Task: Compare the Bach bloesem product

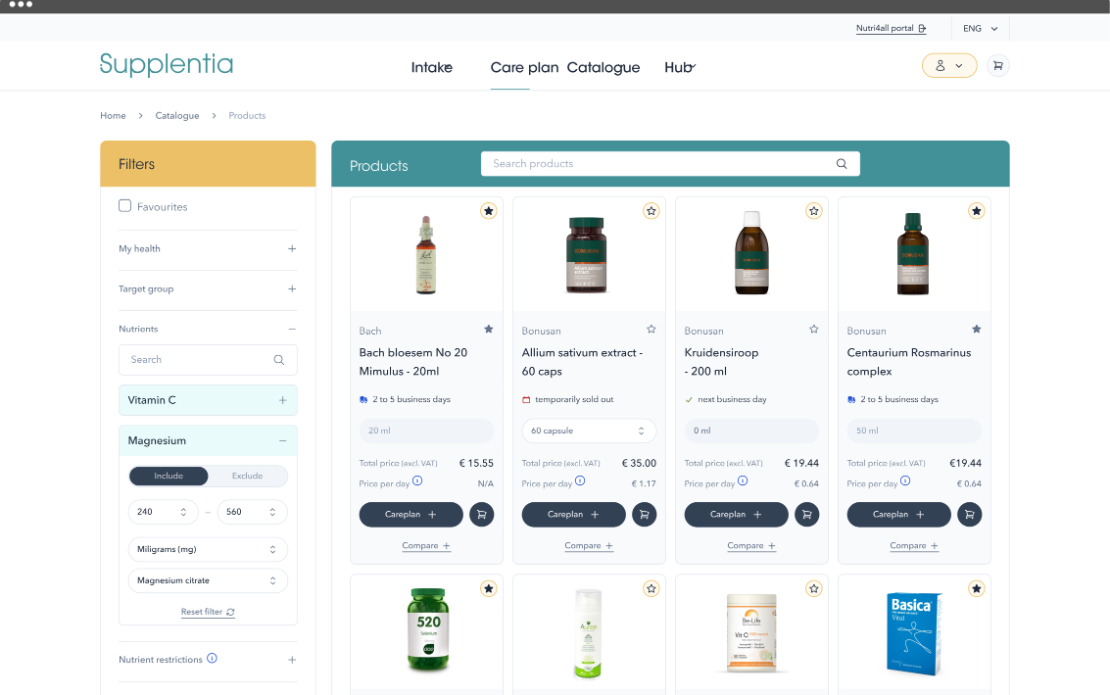Action: [426, 546]
